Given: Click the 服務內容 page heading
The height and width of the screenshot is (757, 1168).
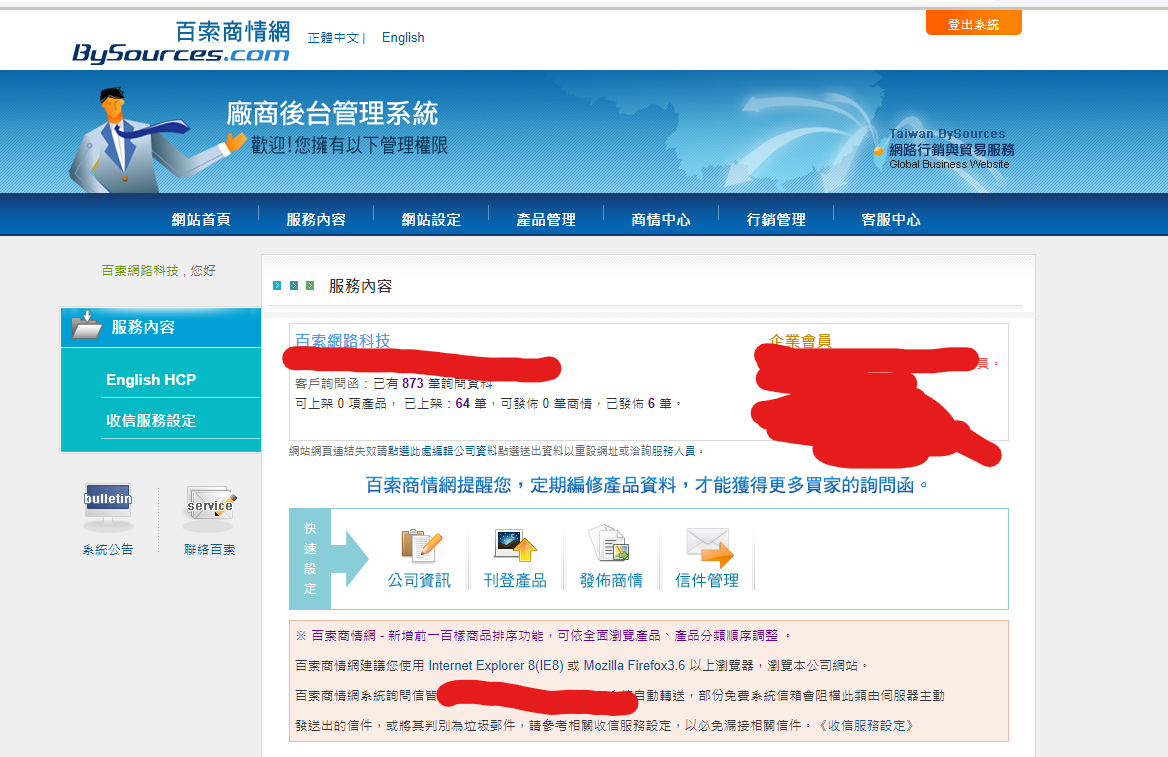Looking at the screenshot, I should coord(361,286).
